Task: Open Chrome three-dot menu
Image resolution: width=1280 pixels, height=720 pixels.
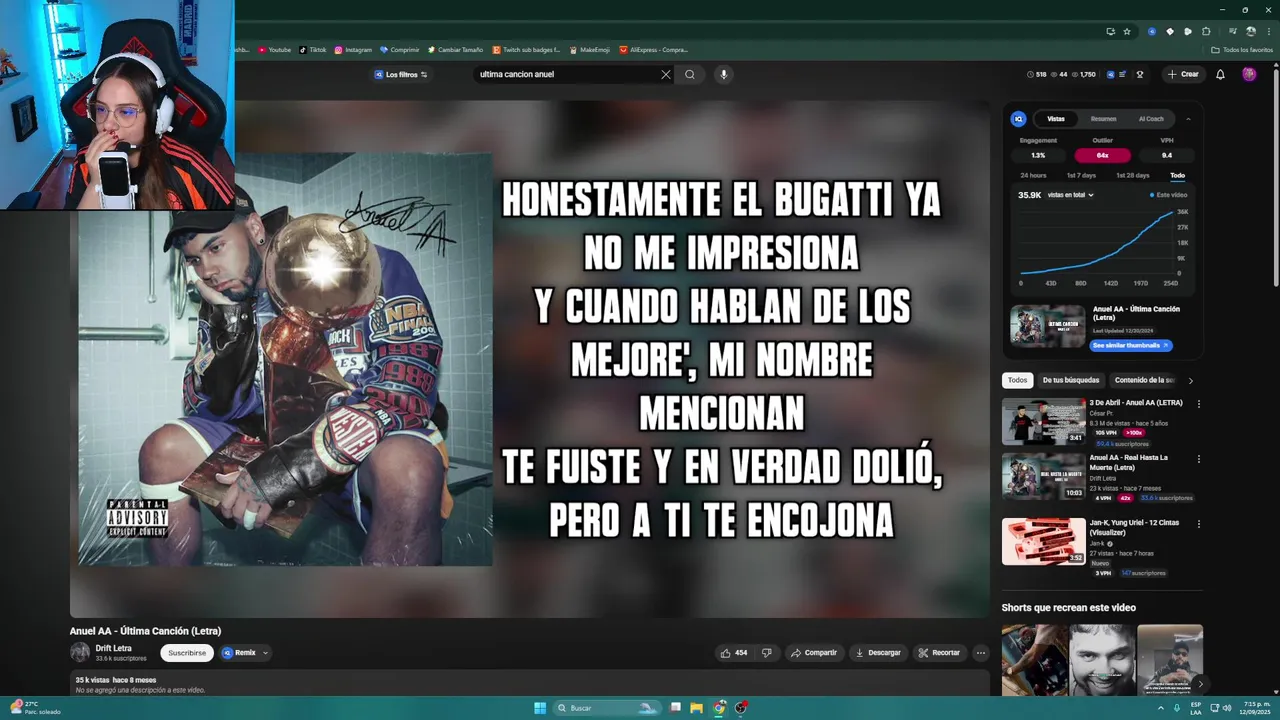Action: 1269,31
